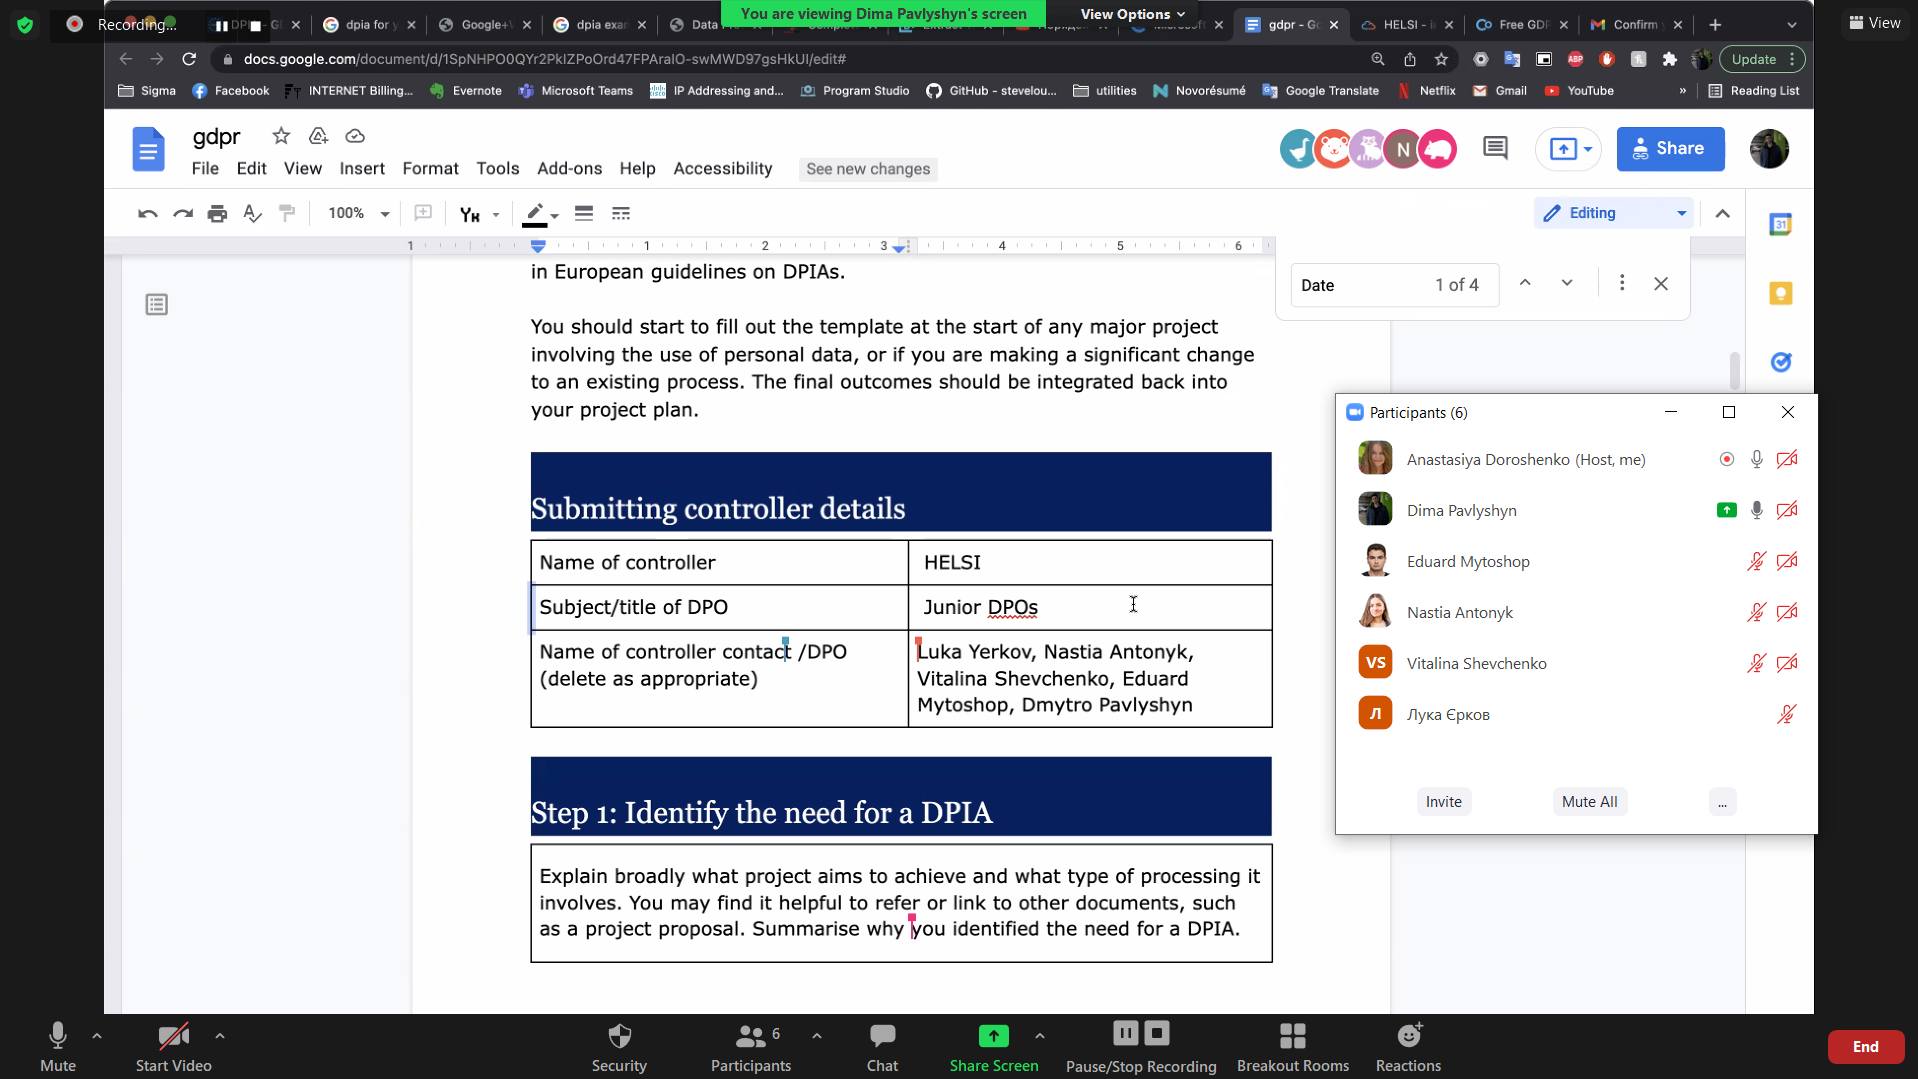
Task: Open Security shield in Zoom toolbar
Action: 619,1046
